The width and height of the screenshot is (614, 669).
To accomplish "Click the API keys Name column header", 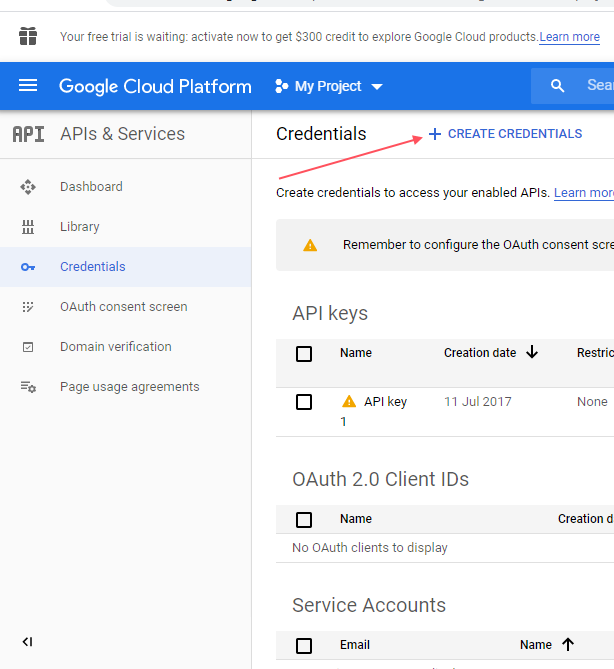I will 356,353.
